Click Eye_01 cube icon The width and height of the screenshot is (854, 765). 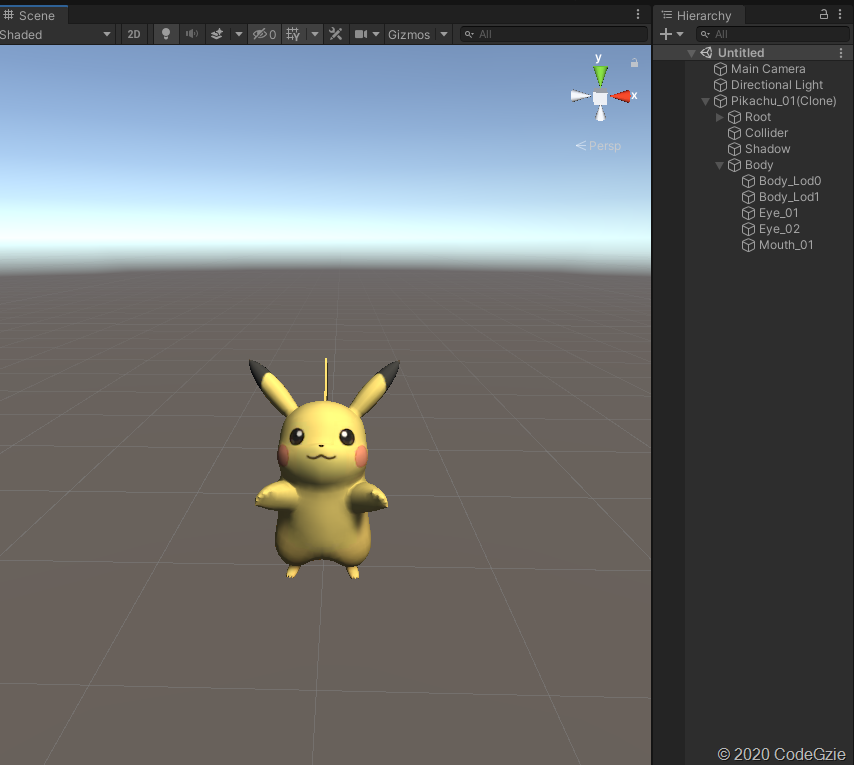[749, 213]
